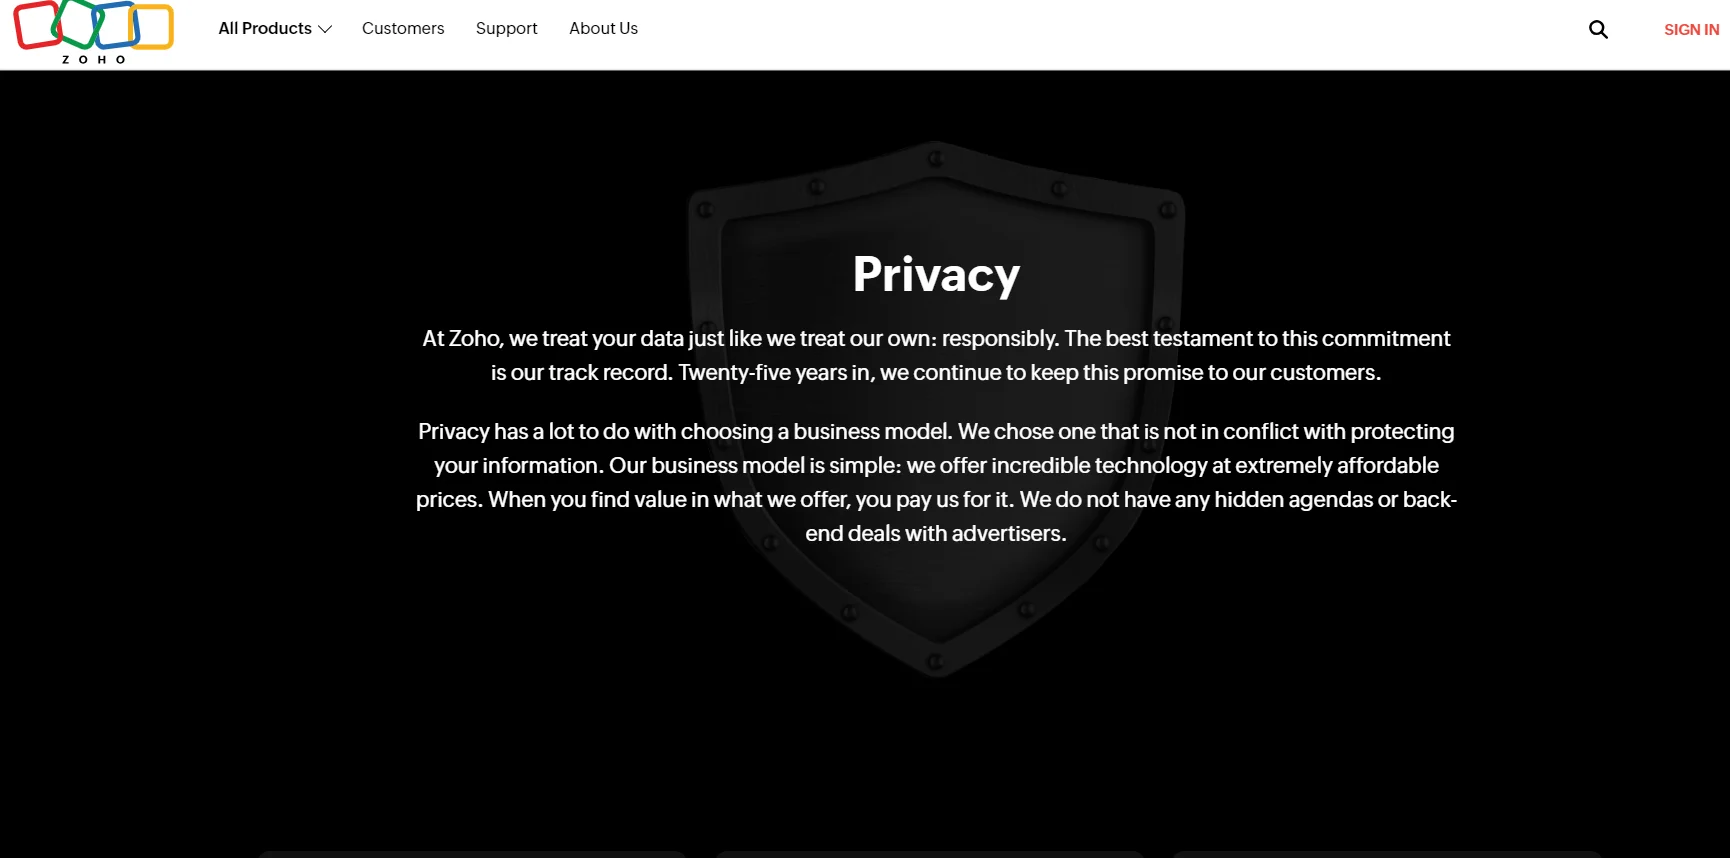Open the Customers page

[403, 28]
